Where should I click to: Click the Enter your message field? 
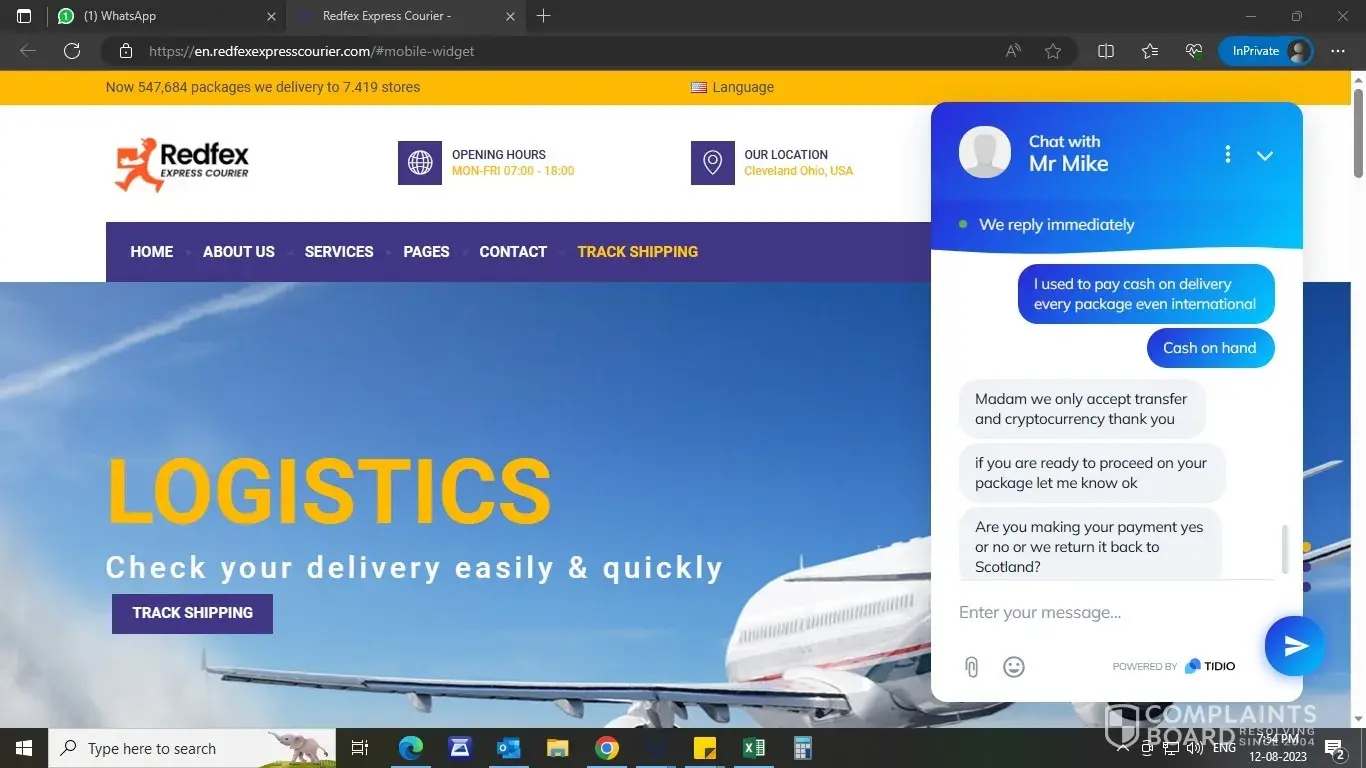1105,612
